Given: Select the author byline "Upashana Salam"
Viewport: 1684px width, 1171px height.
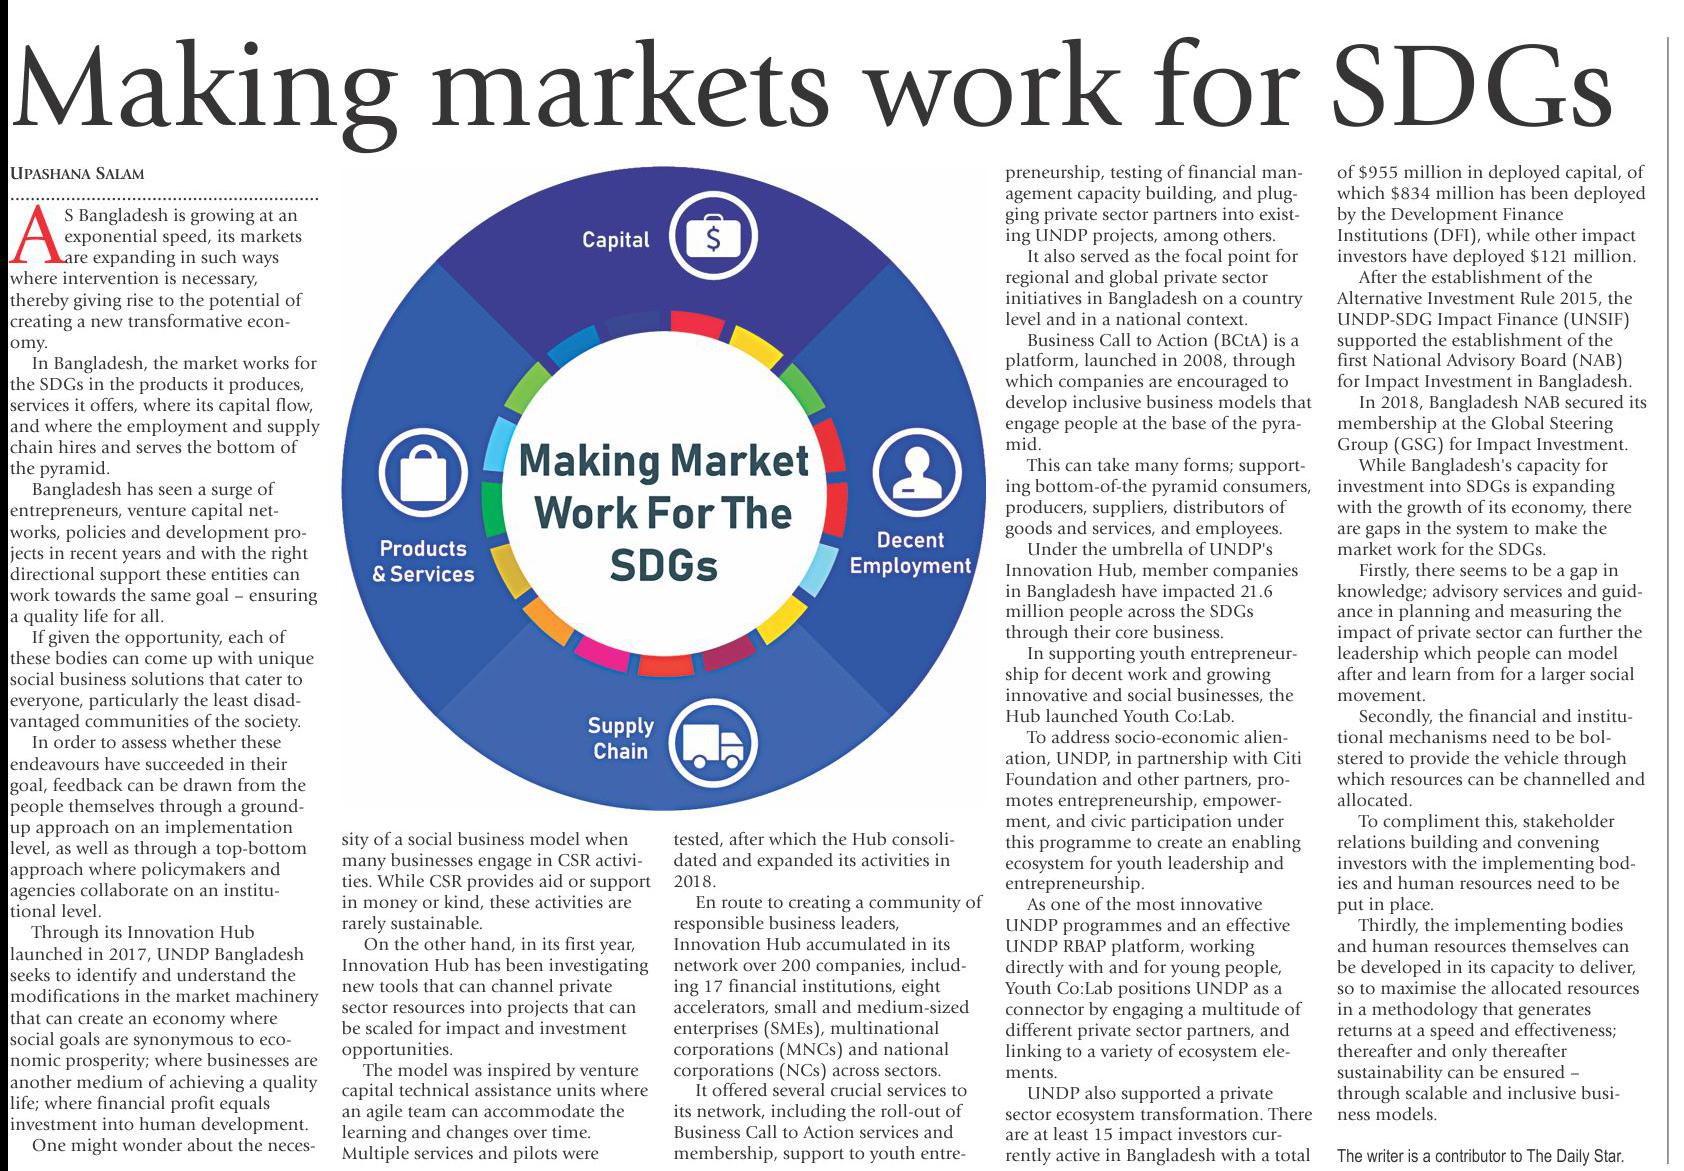Looking at the screenshot, I should 77,173.
